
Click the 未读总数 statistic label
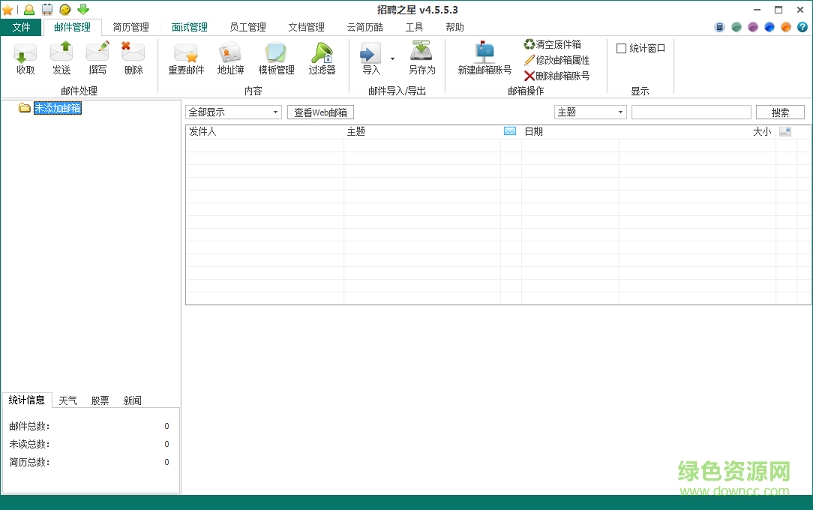point(30,444)
